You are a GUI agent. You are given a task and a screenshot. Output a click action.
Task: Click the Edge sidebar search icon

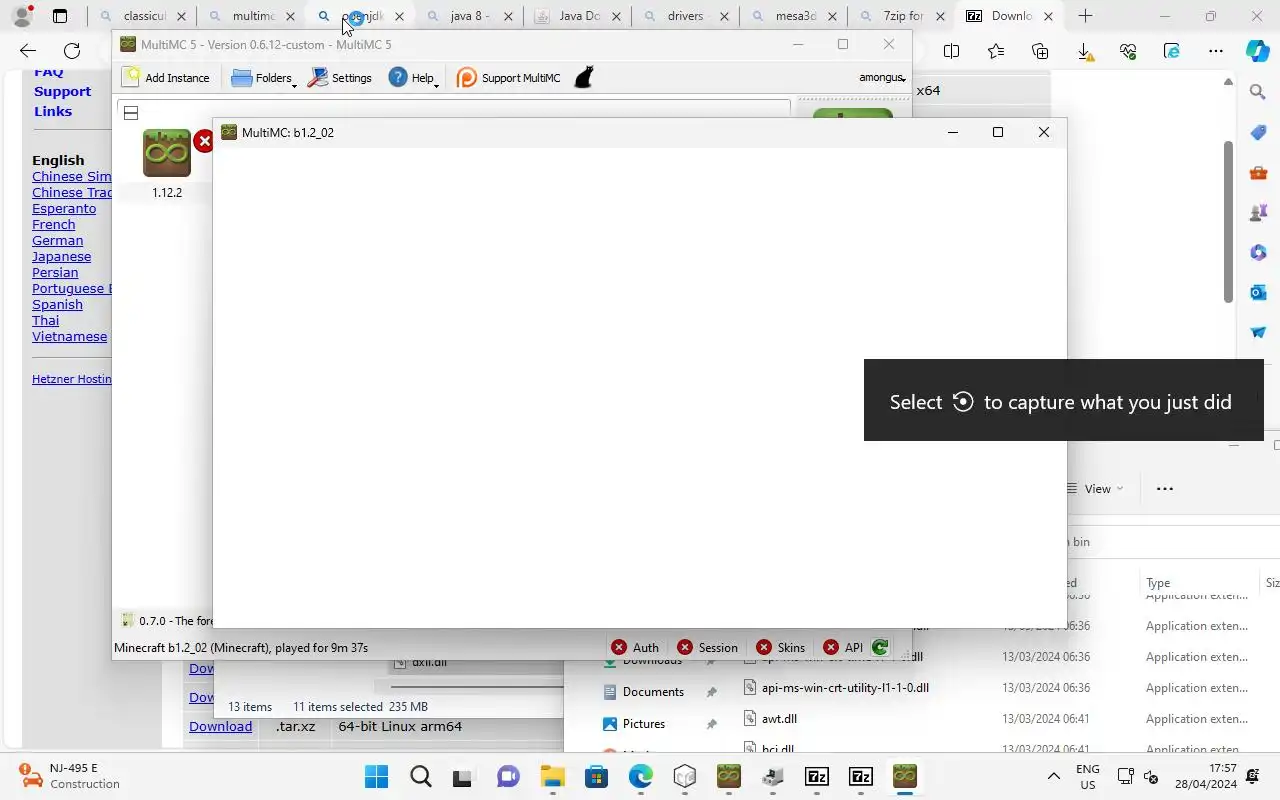(1258, 92)
